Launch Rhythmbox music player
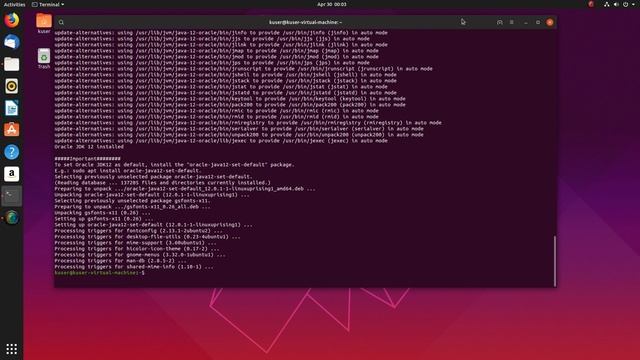This screenshot has height=360, width=640. click(11, 86)
